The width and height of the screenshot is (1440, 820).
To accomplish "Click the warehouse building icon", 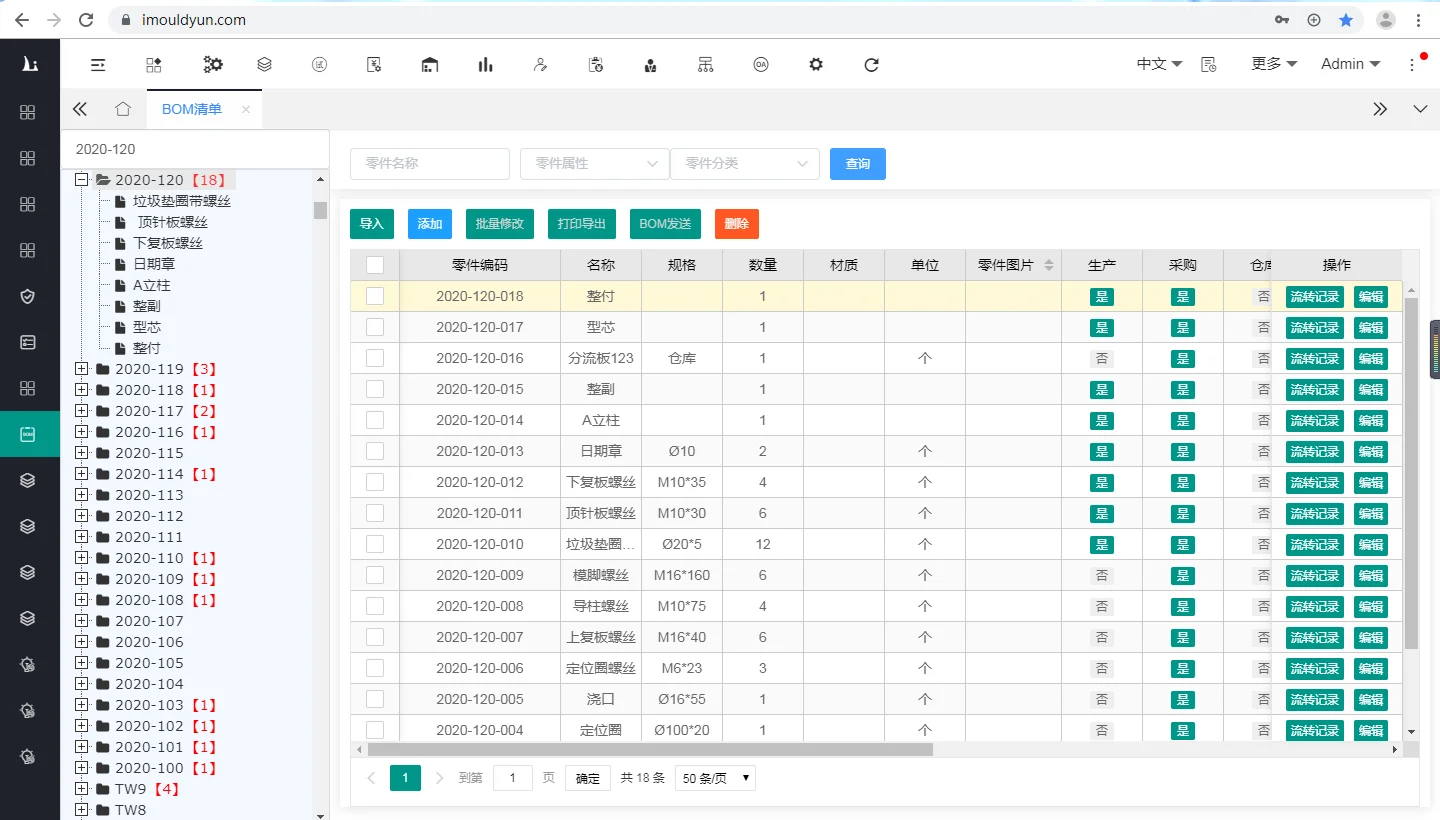I will (x=430, y=64).
